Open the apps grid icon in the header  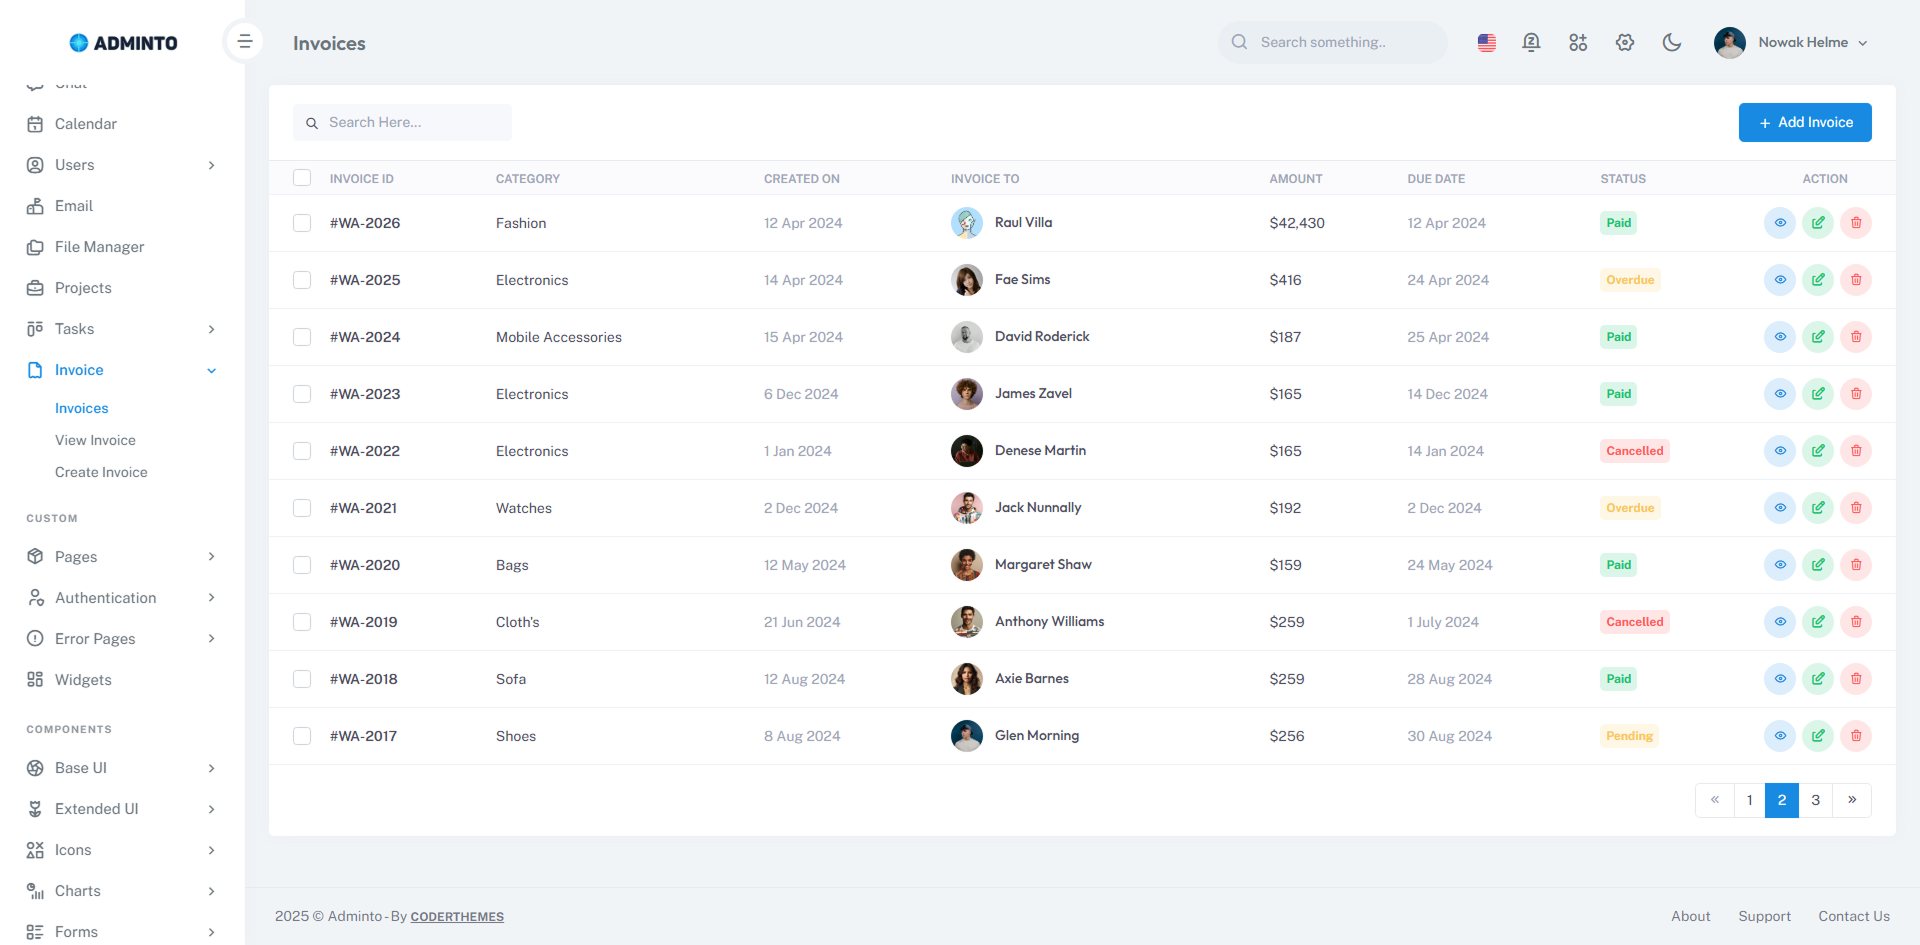[1578, 42]
